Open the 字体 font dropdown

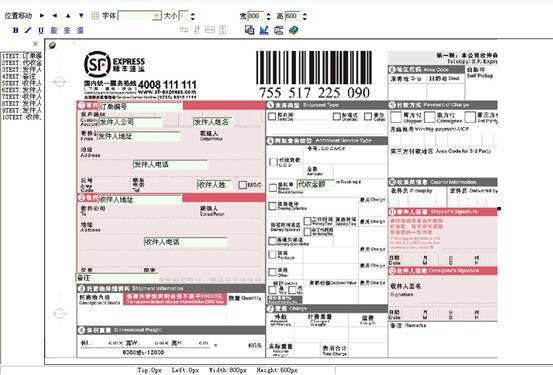click(157, 16)
